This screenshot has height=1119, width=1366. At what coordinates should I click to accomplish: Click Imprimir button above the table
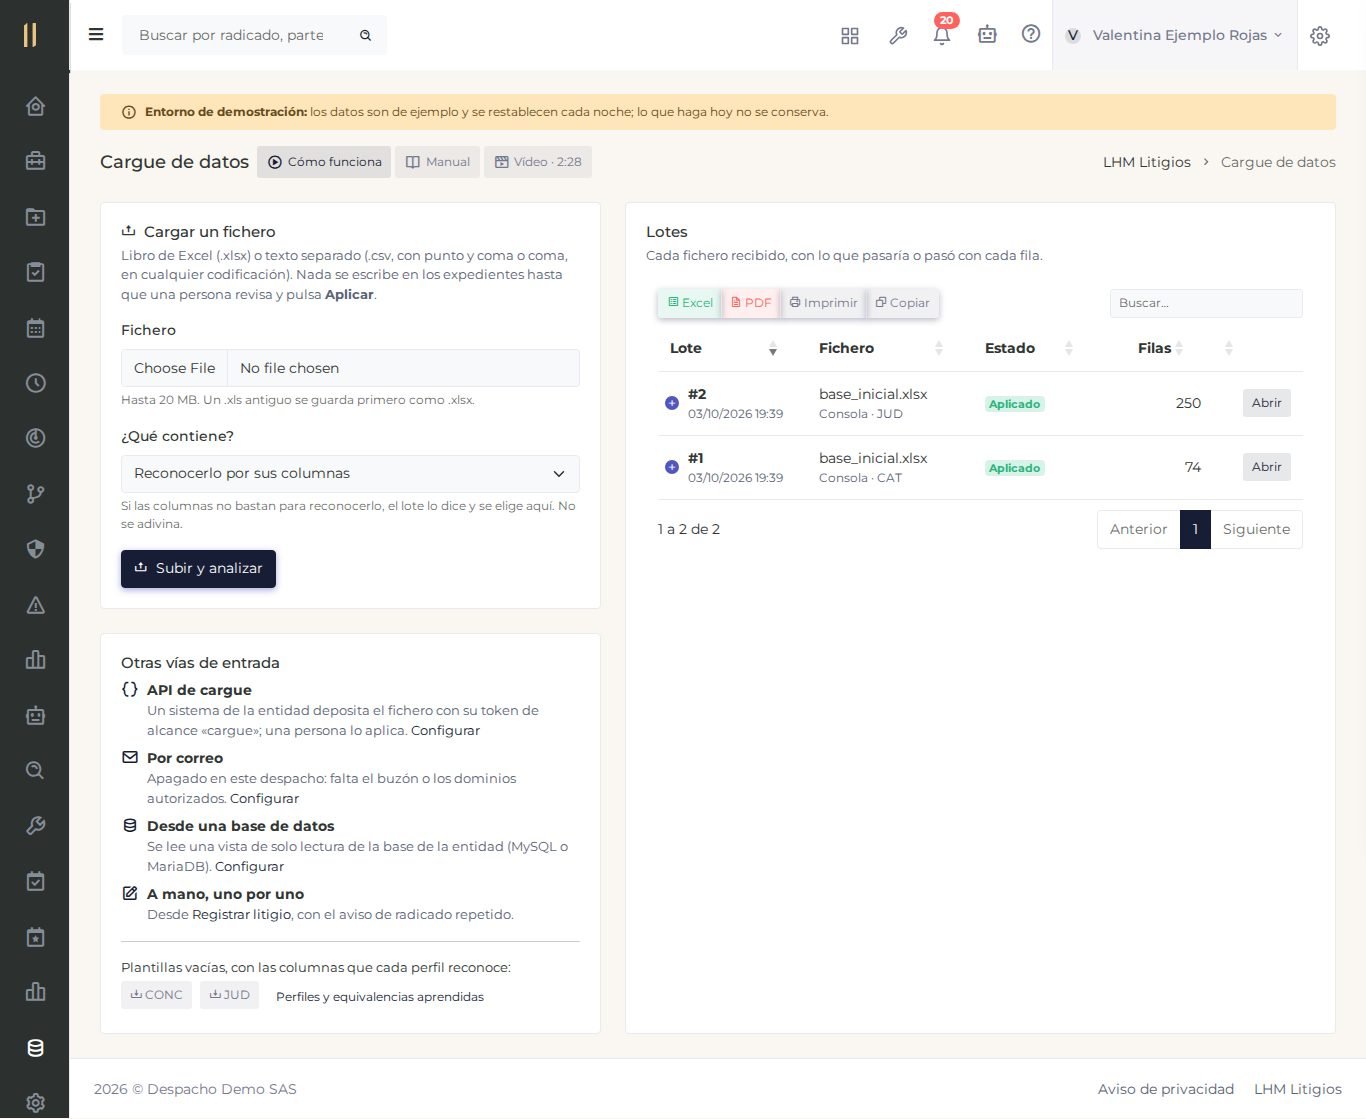824,303
